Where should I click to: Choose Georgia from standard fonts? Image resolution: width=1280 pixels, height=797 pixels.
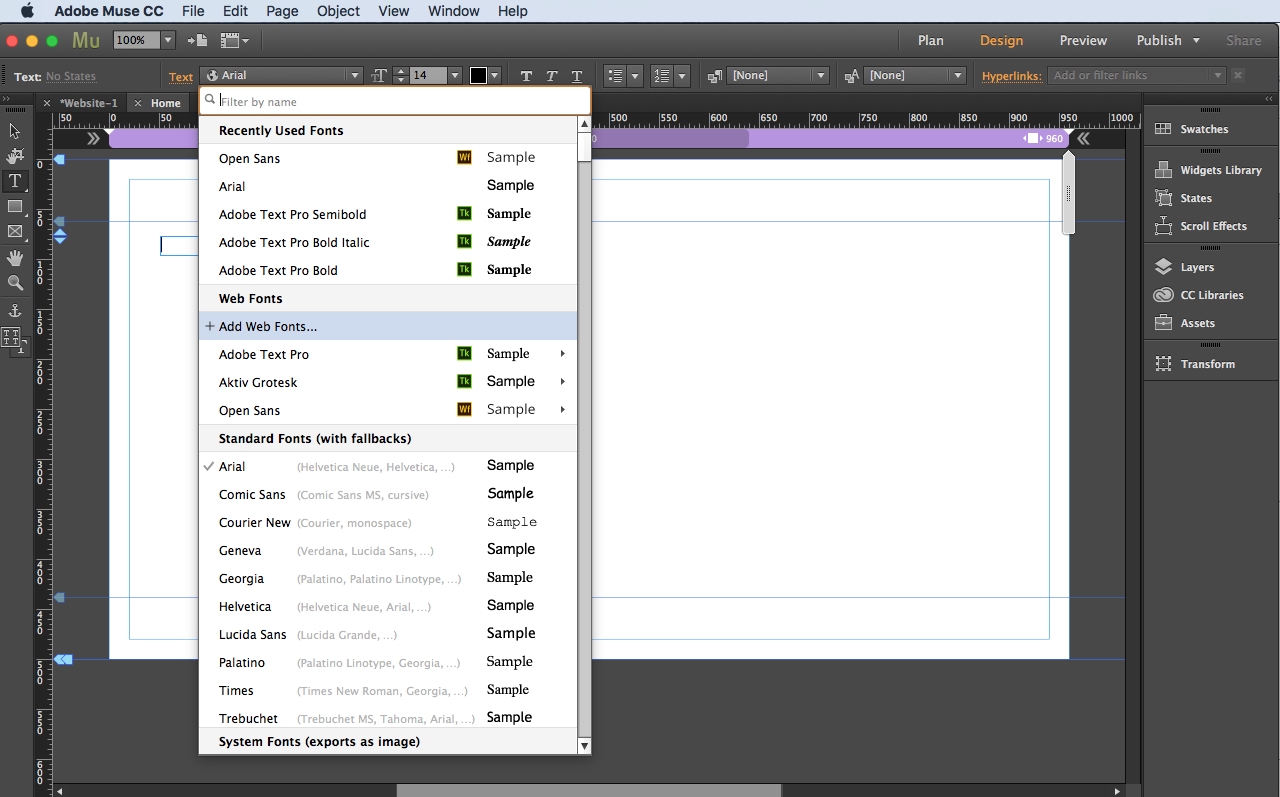point(388,578)
